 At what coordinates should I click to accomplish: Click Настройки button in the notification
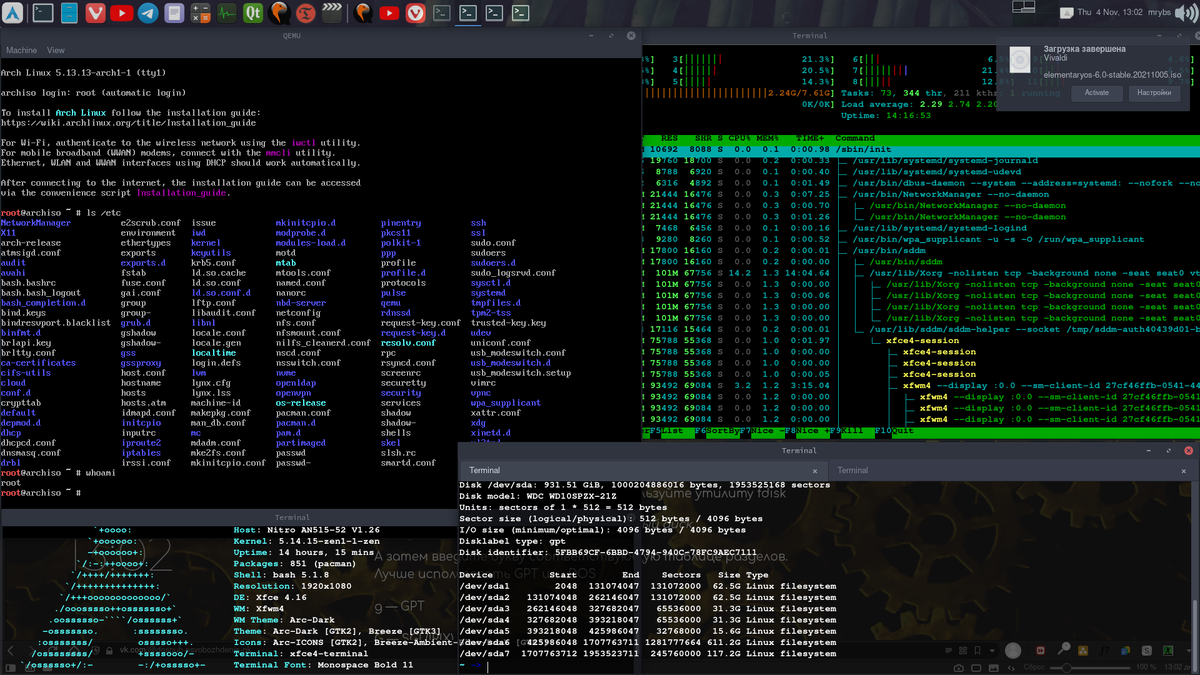pos(1154,93)
